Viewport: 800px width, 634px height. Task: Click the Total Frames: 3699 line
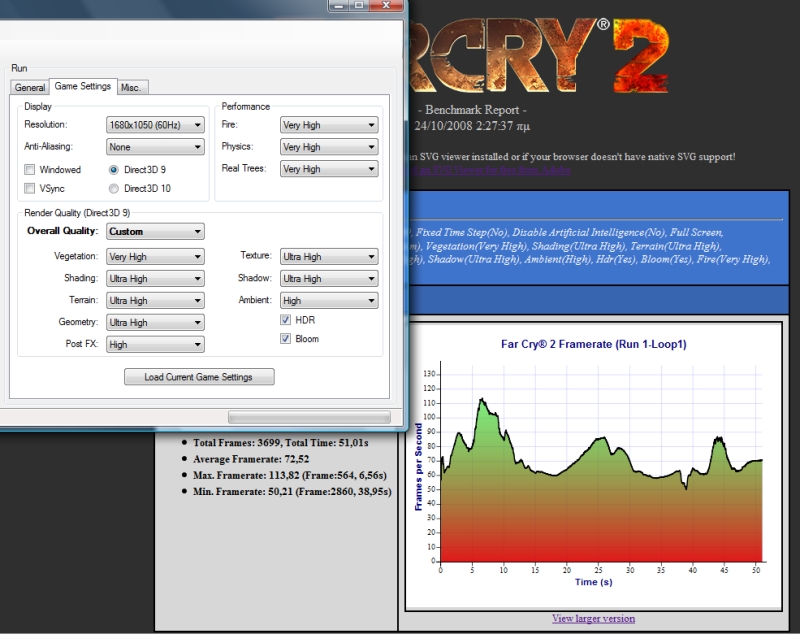[x=281, y=443]
